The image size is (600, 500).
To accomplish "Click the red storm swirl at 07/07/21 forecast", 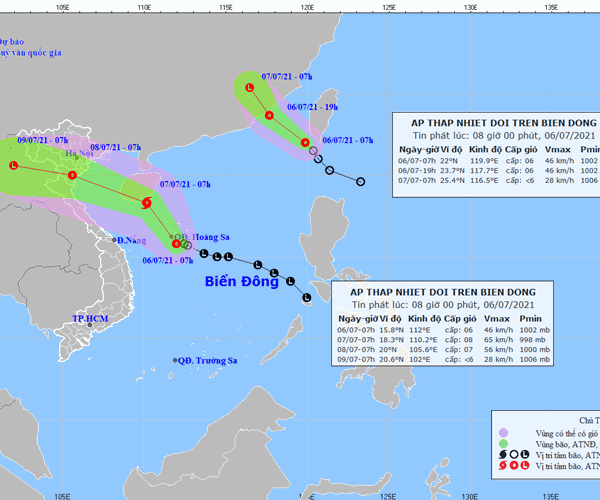I will tap(147, 203).
